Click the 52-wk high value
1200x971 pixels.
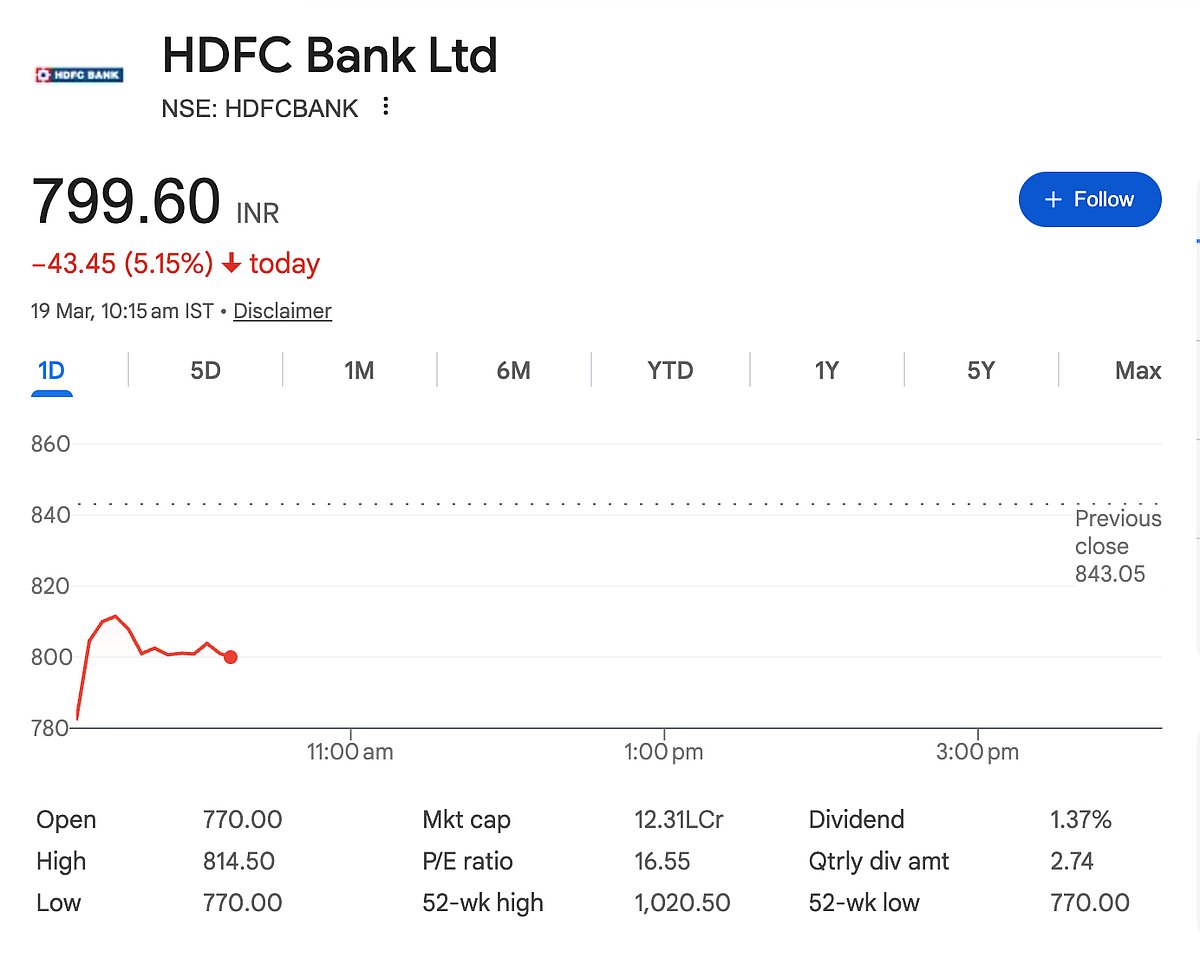point(682,903)
